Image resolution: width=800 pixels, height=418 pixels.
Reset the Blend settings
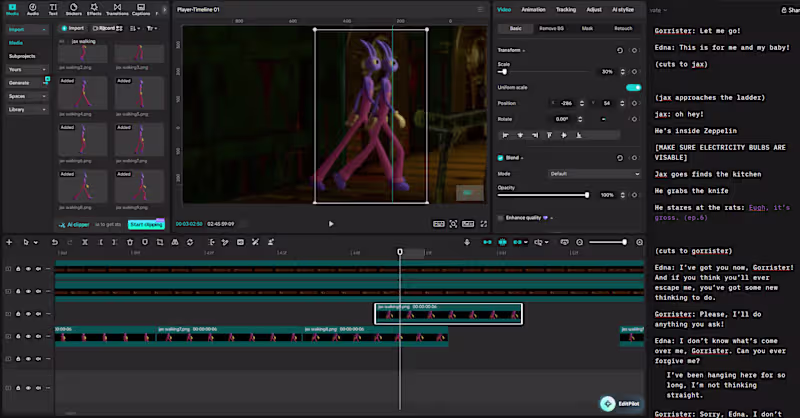pyautogui.click(x=619, y=158)
